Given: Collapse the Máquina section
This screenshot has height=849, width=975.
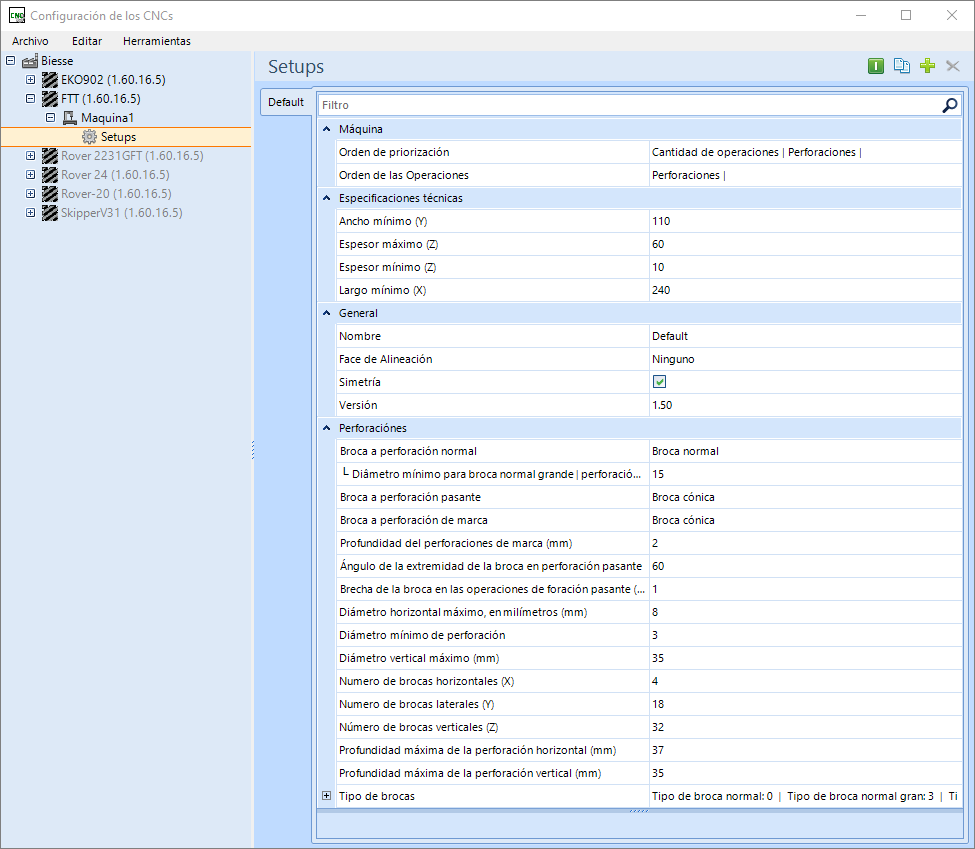Looking at the screenshot, I should 326,129.
